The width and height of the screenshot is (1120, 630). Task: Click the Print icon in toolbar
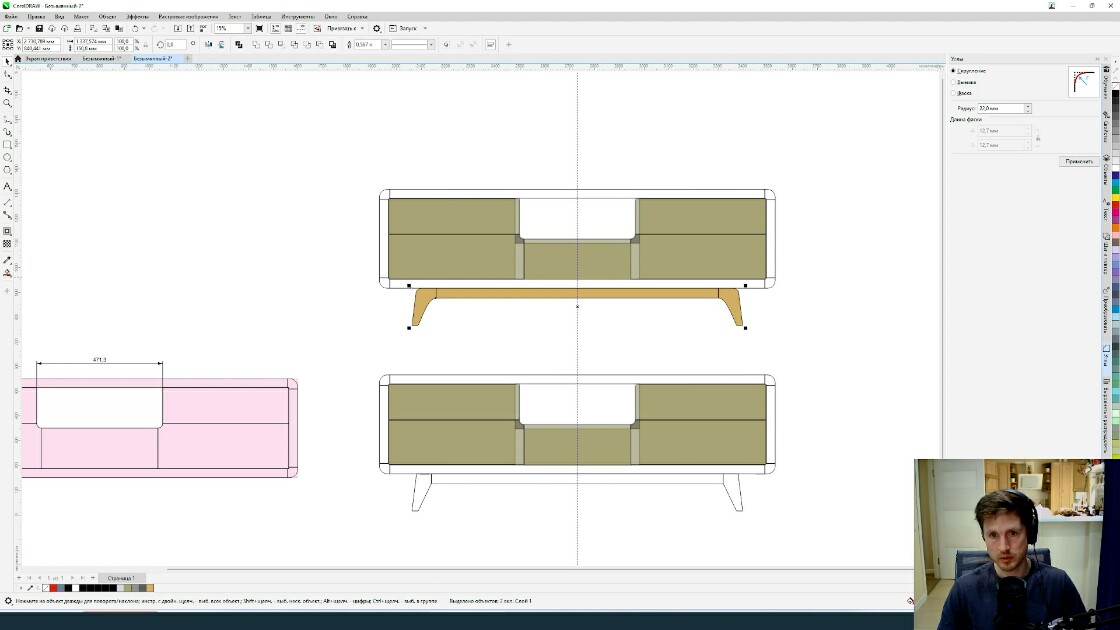[77, 29]
